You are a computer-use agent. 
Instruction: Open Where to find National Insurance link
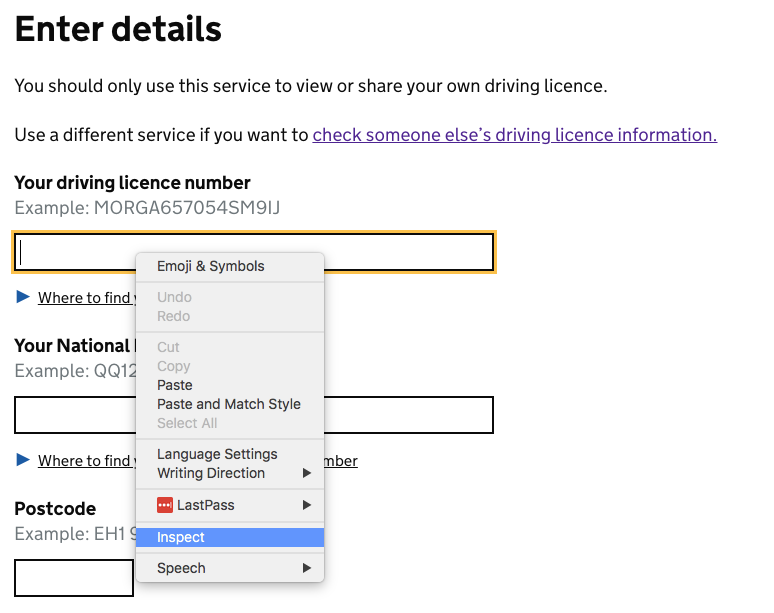coord(87,460)
